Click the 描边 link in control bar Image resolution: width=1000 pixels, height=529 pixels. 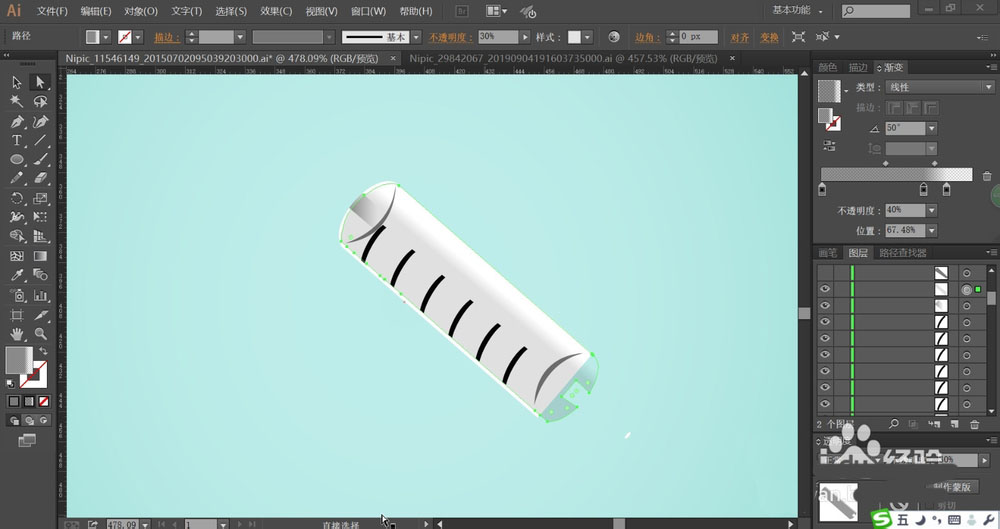[167, 38]
